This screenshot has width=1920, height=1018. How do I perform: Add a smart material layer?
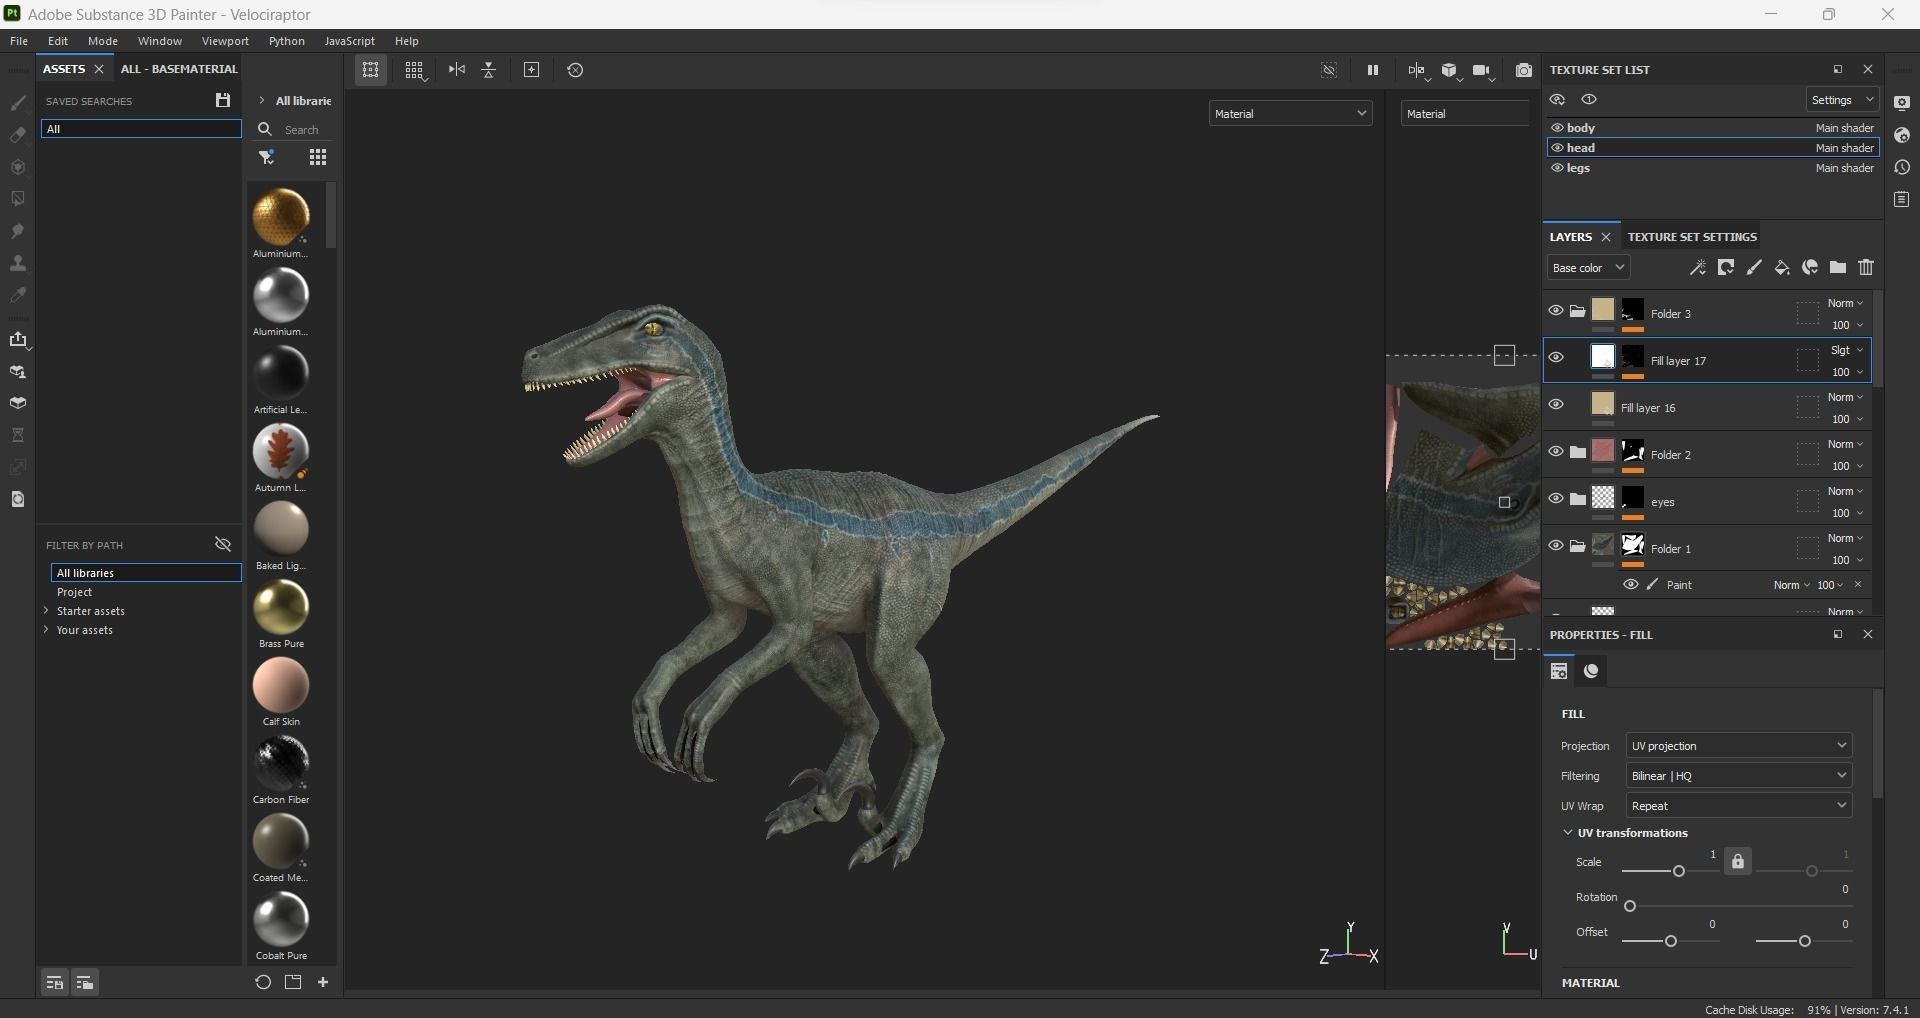coord(1810,267)
